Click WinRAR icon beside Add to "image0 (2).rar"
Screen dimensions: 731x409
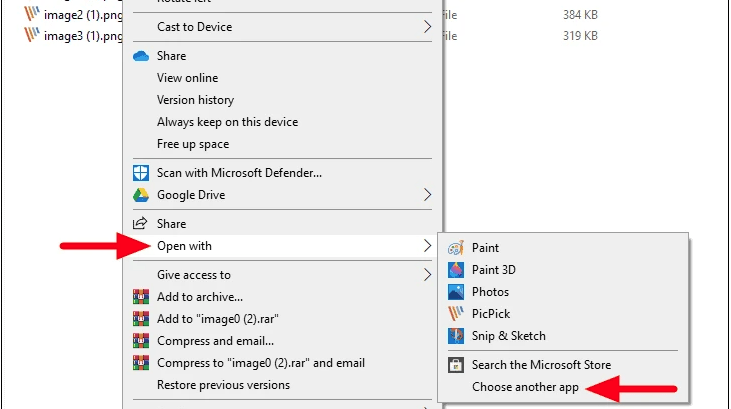click(141, 319)
